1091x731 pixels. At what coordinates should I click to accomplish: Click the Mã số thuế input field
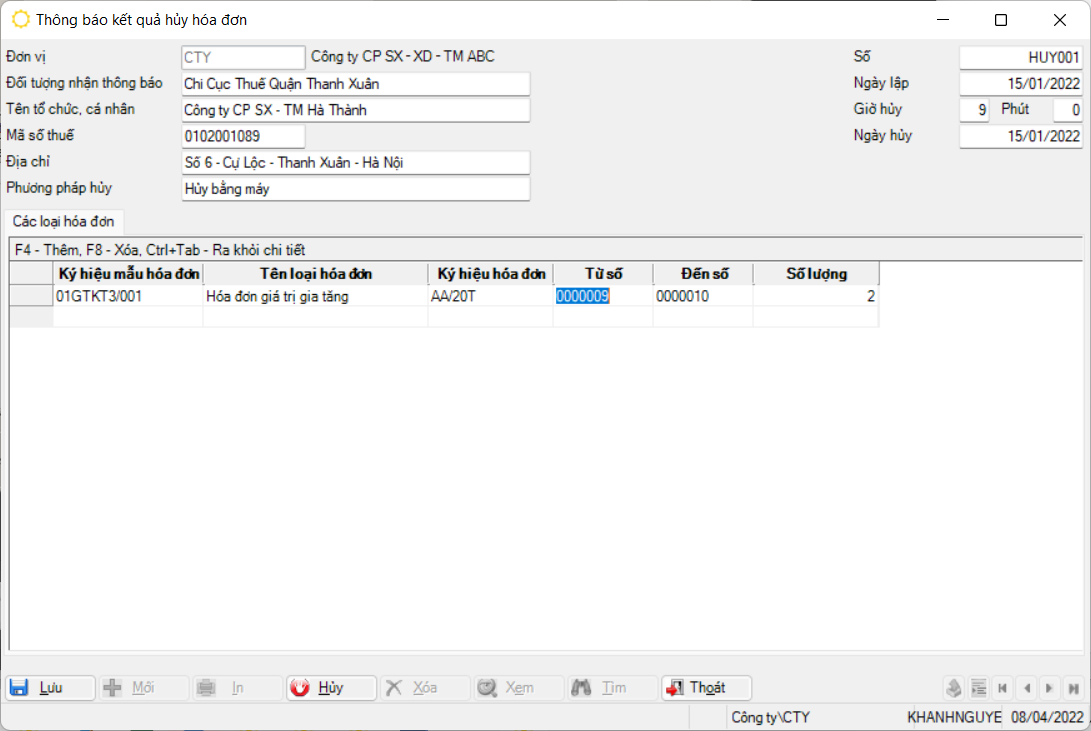pos(243,136)
